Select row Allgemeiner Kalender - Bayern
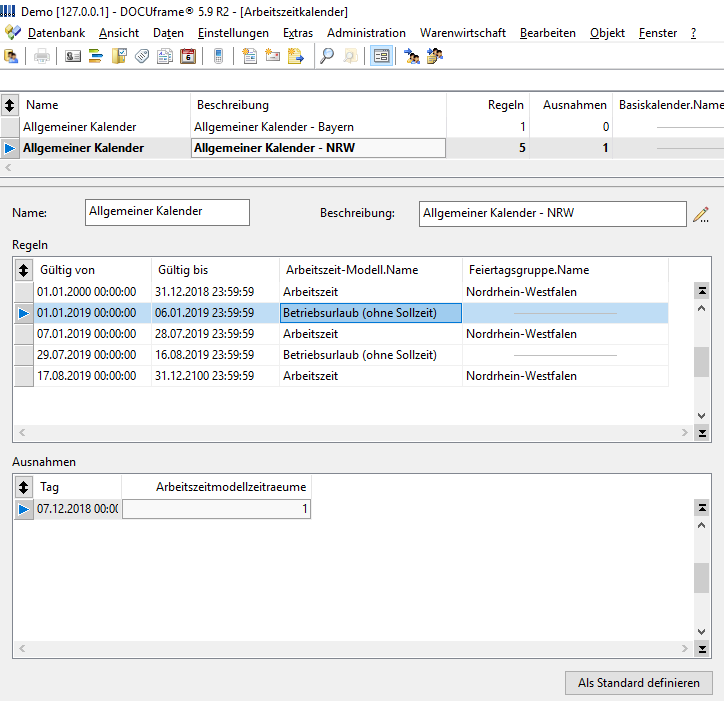Image resolution: width=724 pixels, height=701 pixels. pos(362,127)
